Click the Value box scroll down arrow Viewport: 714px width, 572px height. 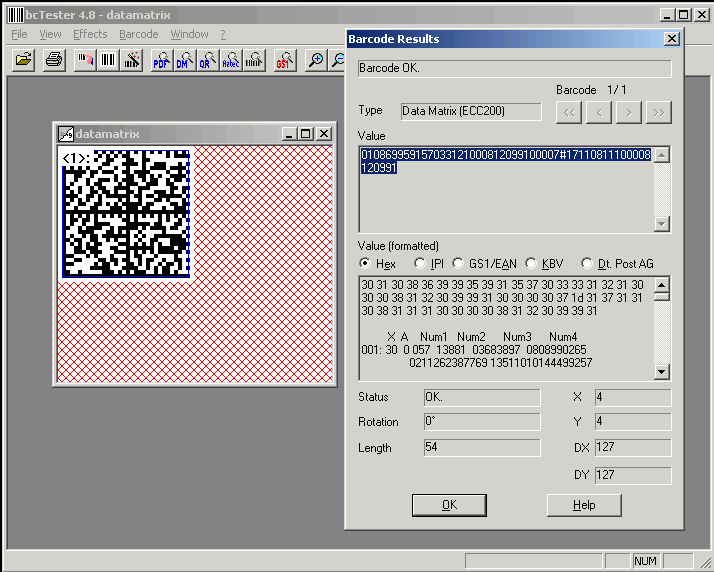[662, 224]
